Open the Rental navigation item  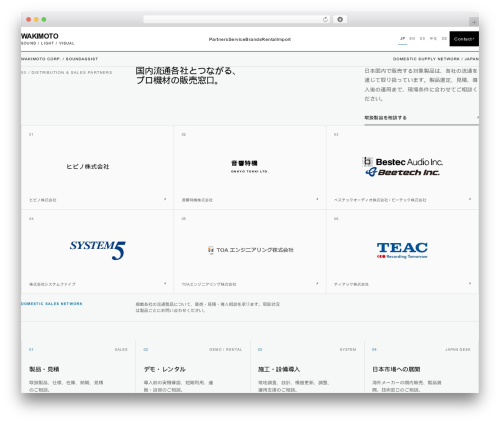(269, 39)
